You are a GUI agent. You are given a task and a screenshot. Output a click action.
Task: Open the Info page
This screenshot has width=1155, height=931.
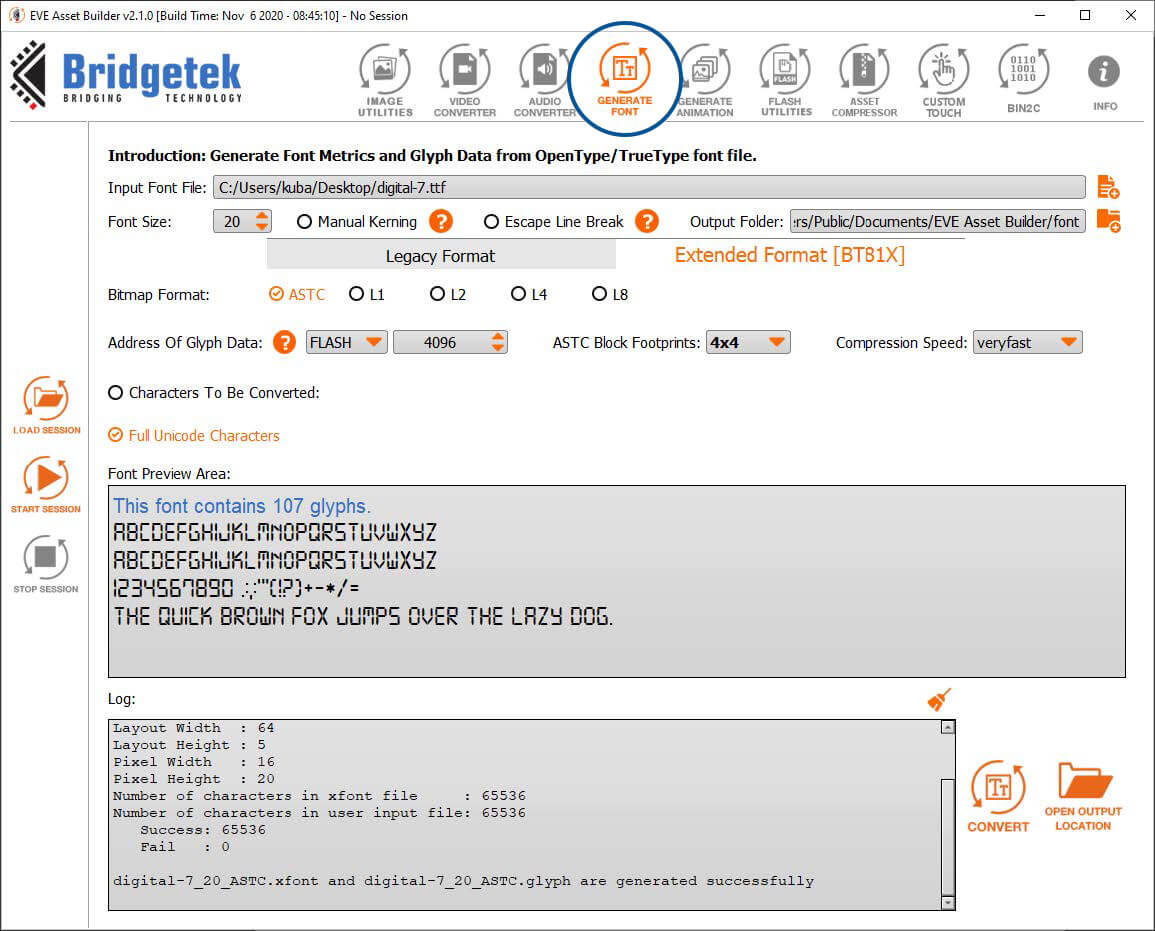tap(1104, 81)
